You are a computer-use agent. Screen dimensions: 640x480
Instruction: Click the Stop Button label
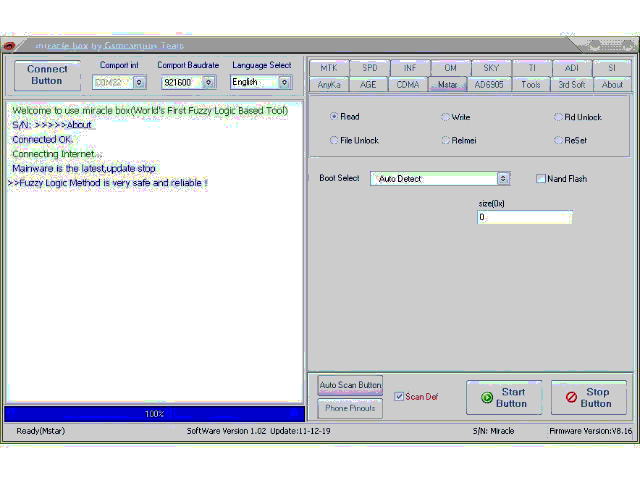[596, 398]
